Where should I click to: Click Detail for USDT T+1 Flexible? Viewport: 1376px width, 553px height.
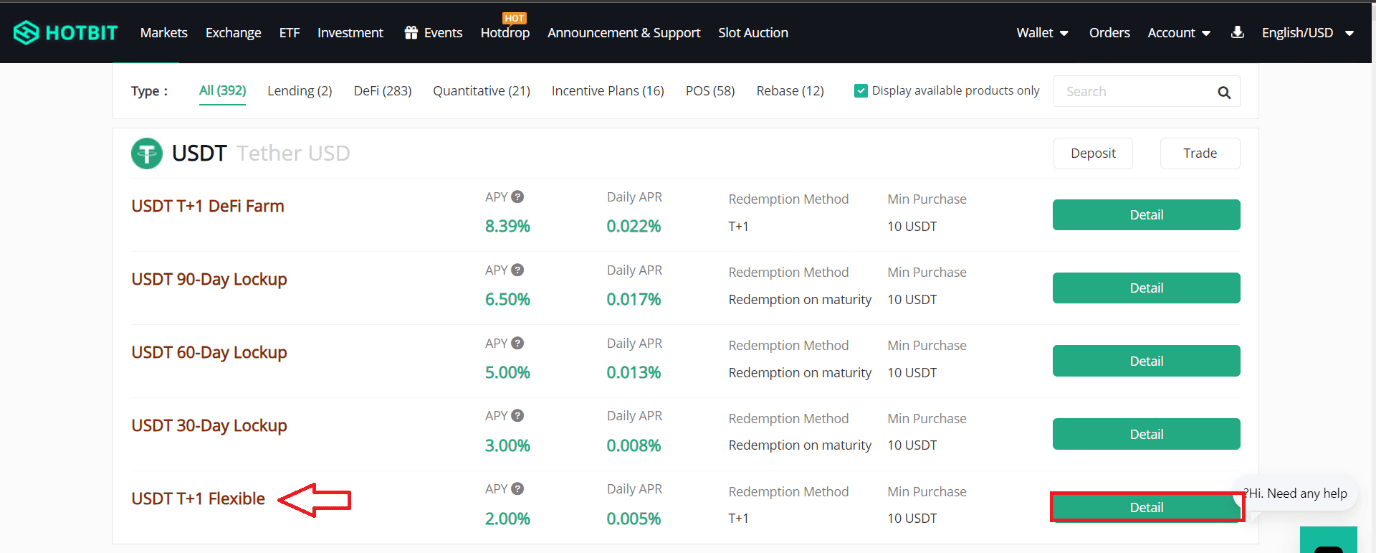[1147, 507]
